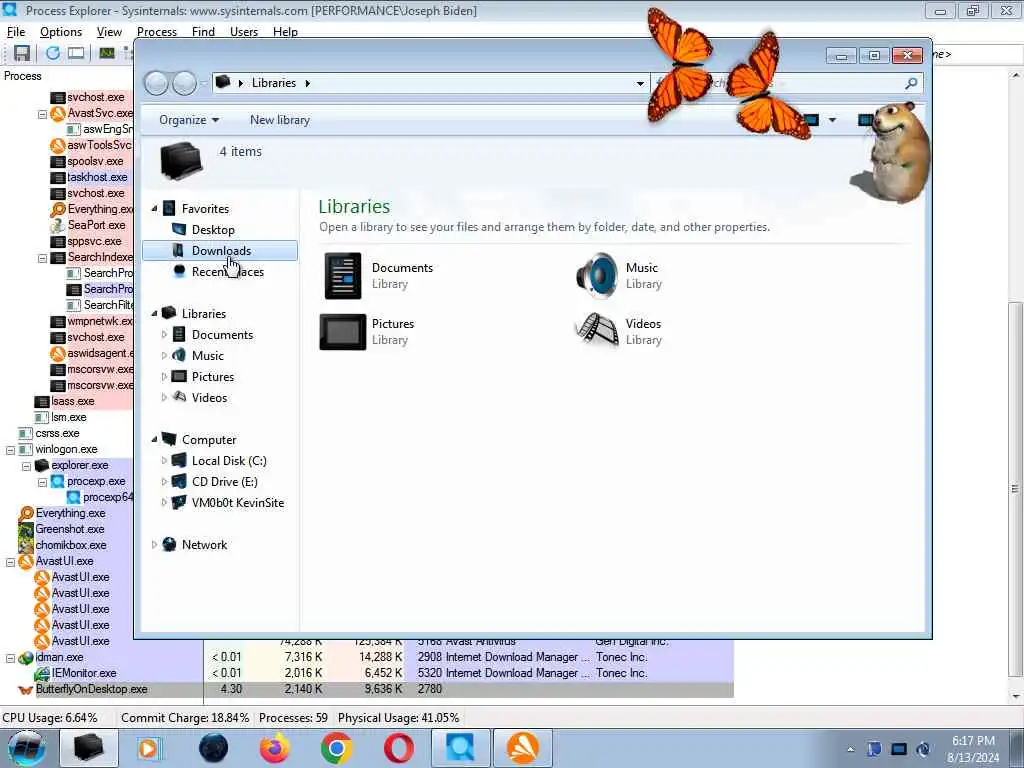This screenshot has width=1024, height=768.
Task: Collapse the SearchIndexer process tree
Action: click(x=42, y=258)
